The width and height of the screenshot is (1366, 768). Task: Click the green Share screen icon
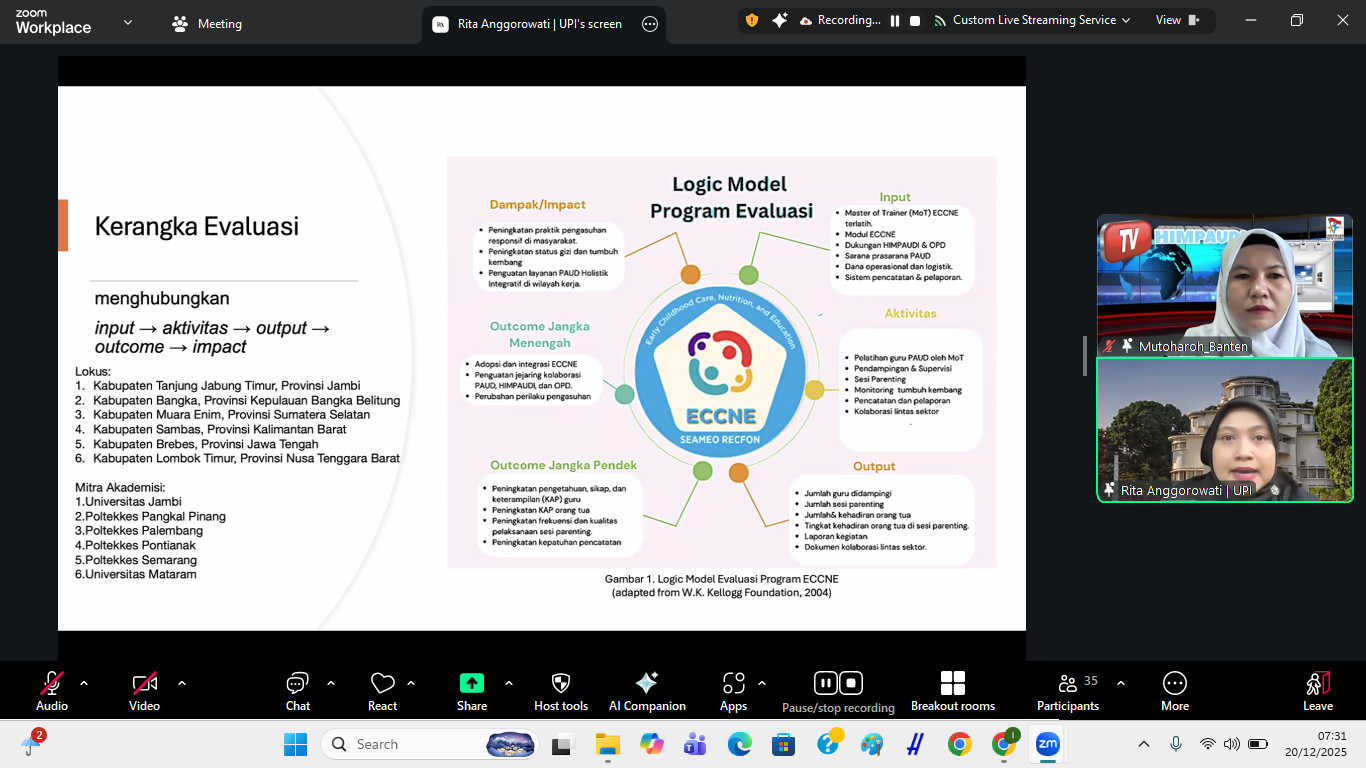point(471,683)
